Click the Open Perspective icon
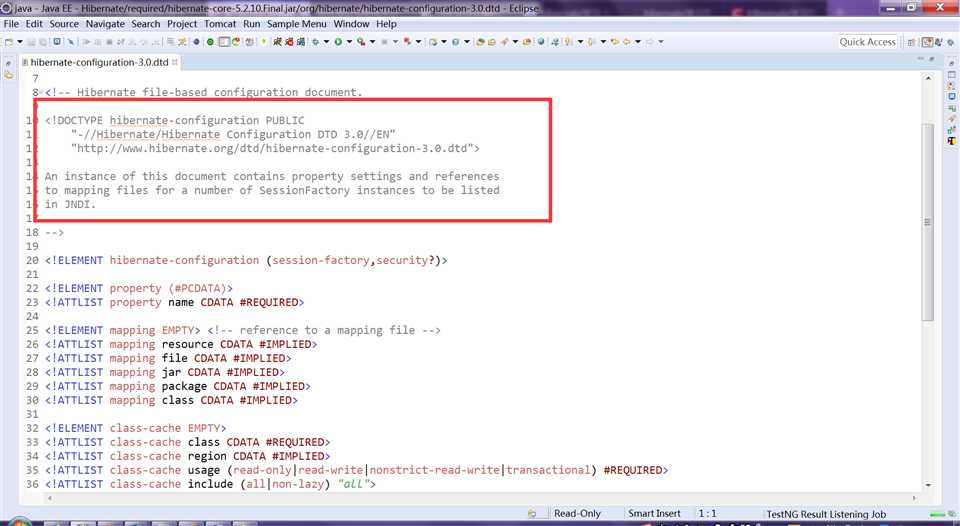The image size is (960, 526). [911, 42]
